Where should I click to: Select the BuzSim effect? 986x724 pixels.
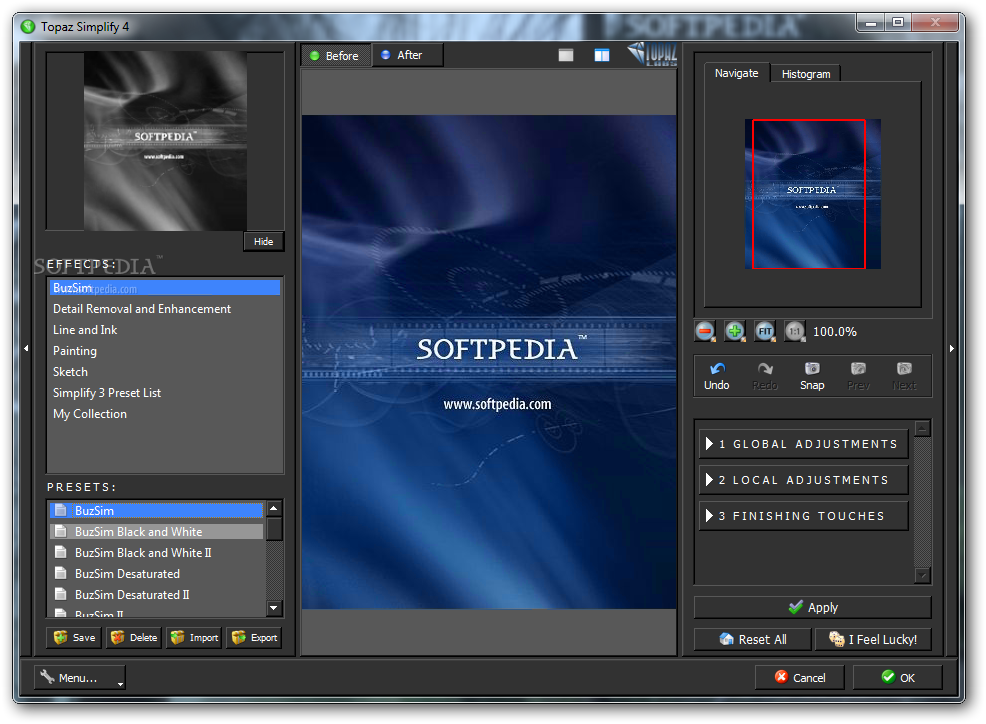(x=165, y=287)
